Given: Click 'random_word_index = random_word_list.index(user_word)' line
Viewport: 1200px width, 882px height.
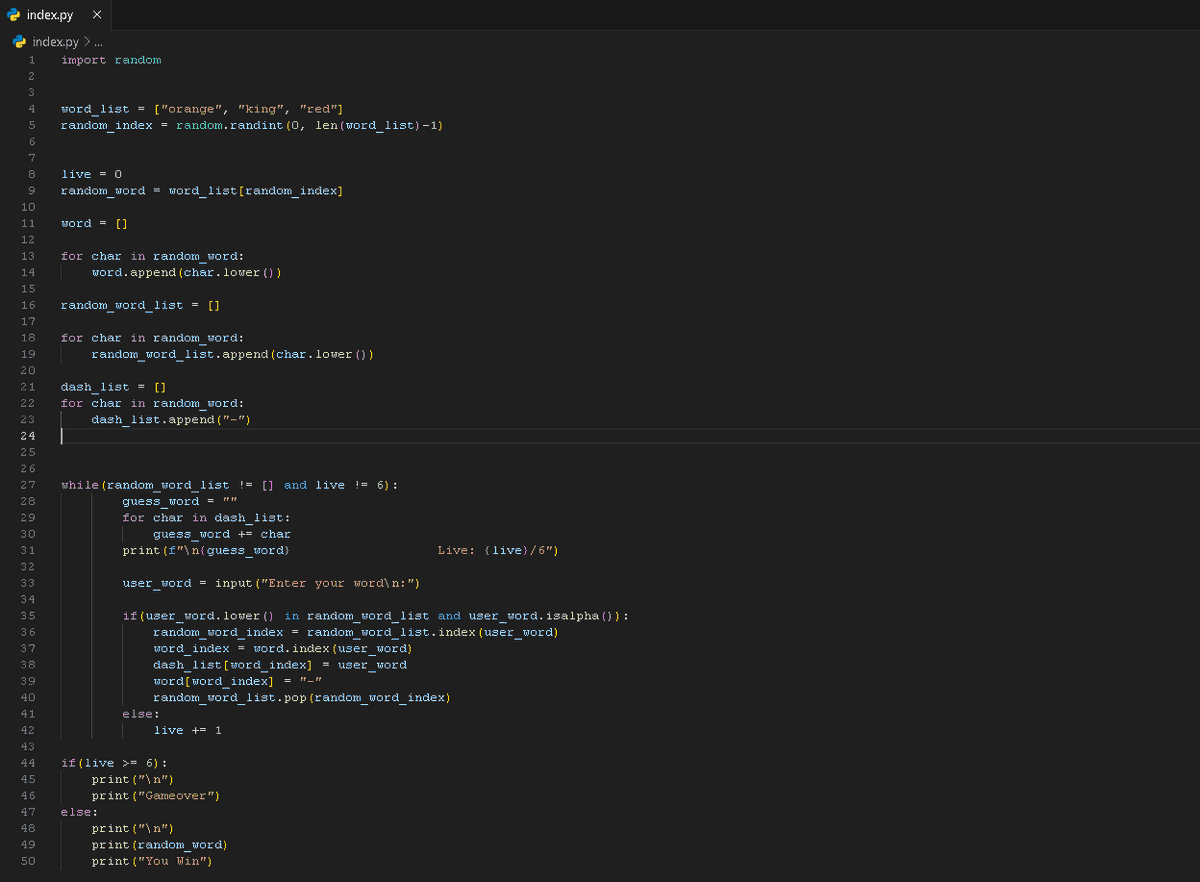Looking at the screenshot, I should [x=356, y=632].
